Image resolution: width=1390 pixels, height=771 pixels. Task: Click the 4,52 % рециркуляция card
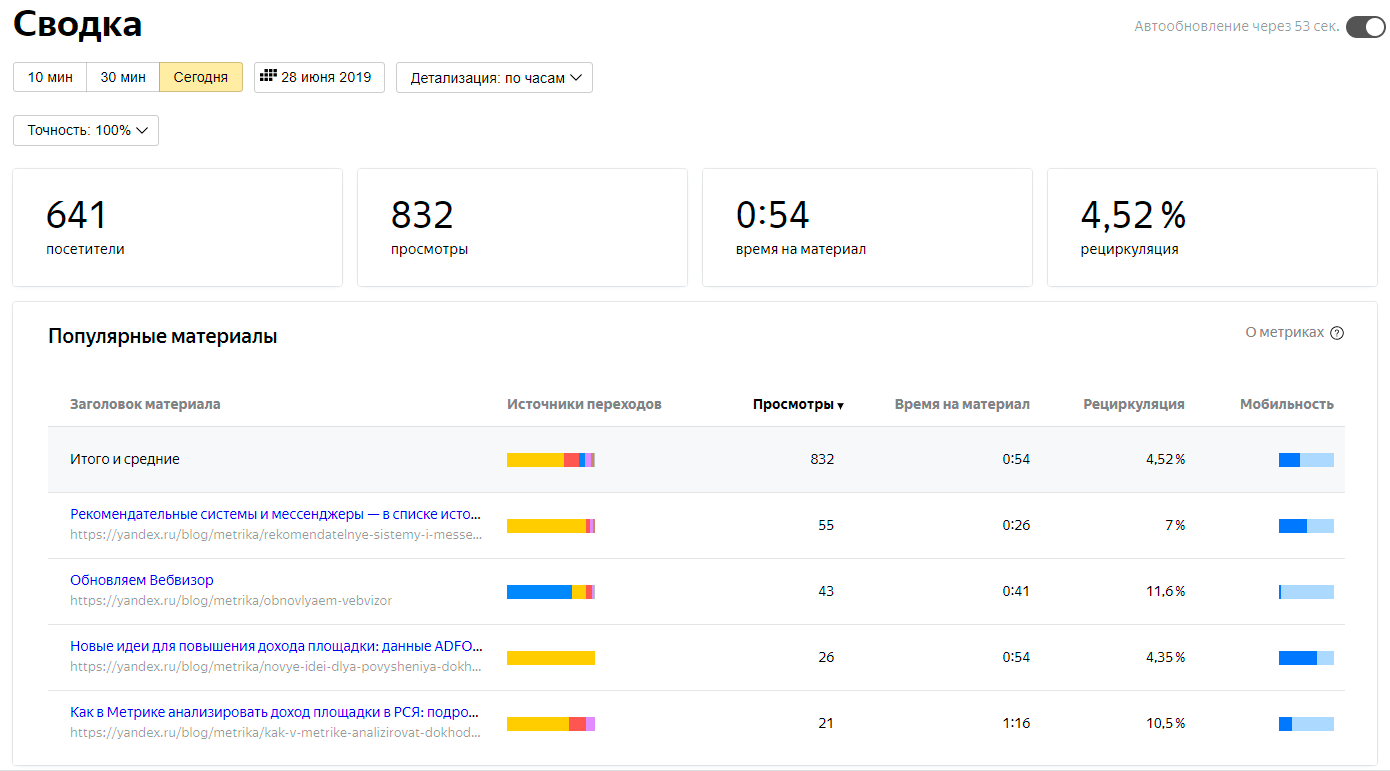(1212, 228)
